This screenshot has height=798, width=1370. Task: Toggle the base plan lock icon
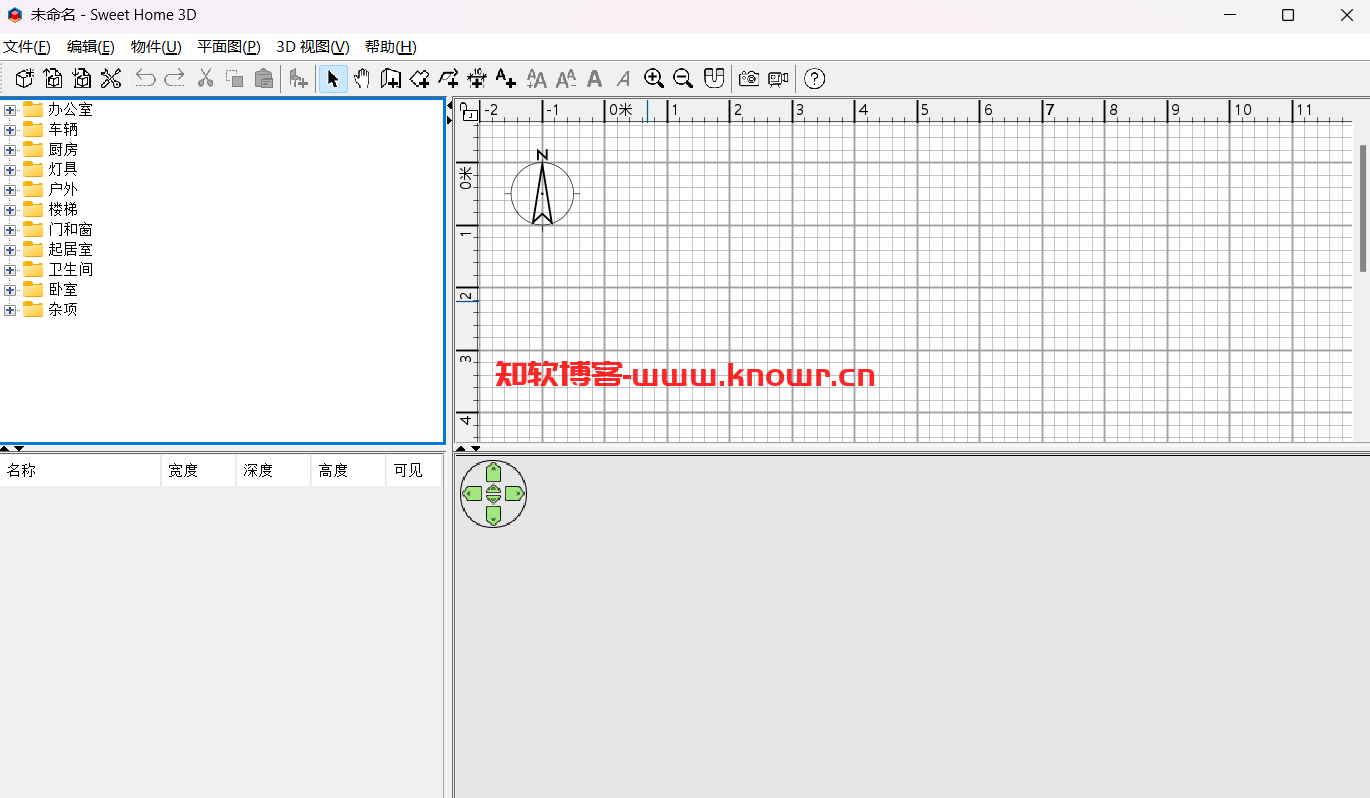pyautogui.click(x=467, y=110)
